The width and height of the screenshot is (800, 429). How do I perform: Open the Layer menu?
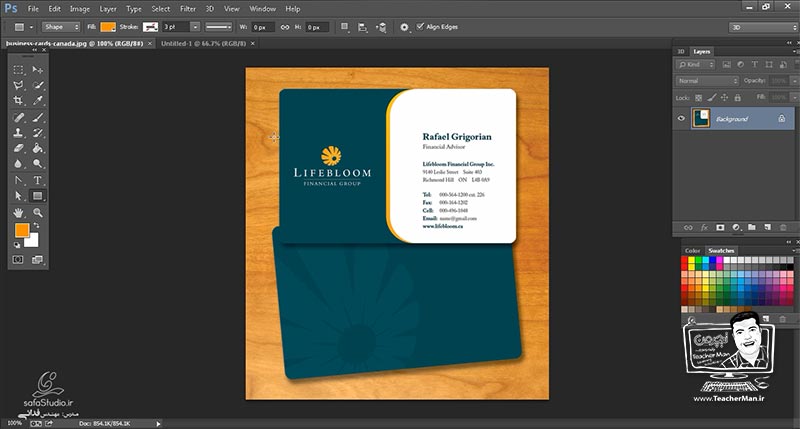click(x=108, y=9)
